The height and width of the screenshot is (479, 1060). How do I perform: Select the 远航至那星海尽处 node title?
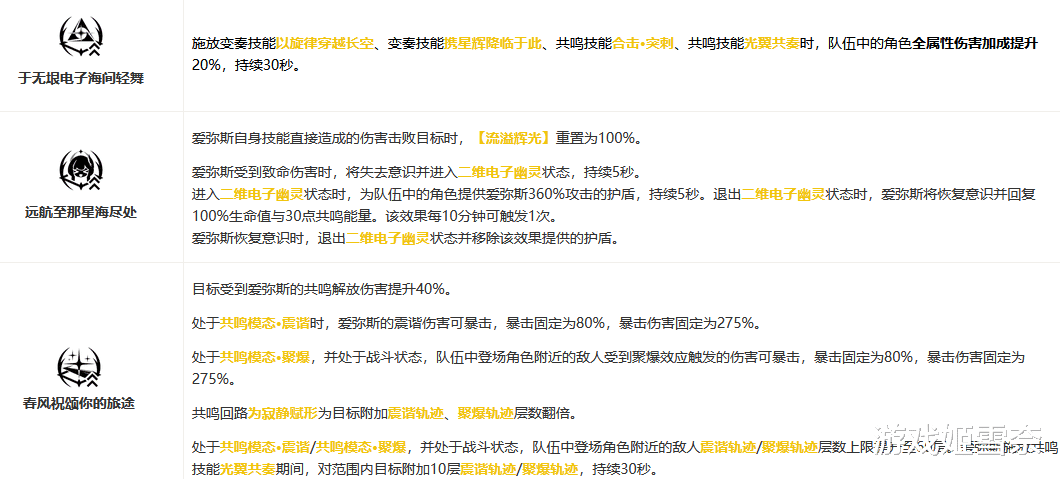tap(81, 213)
